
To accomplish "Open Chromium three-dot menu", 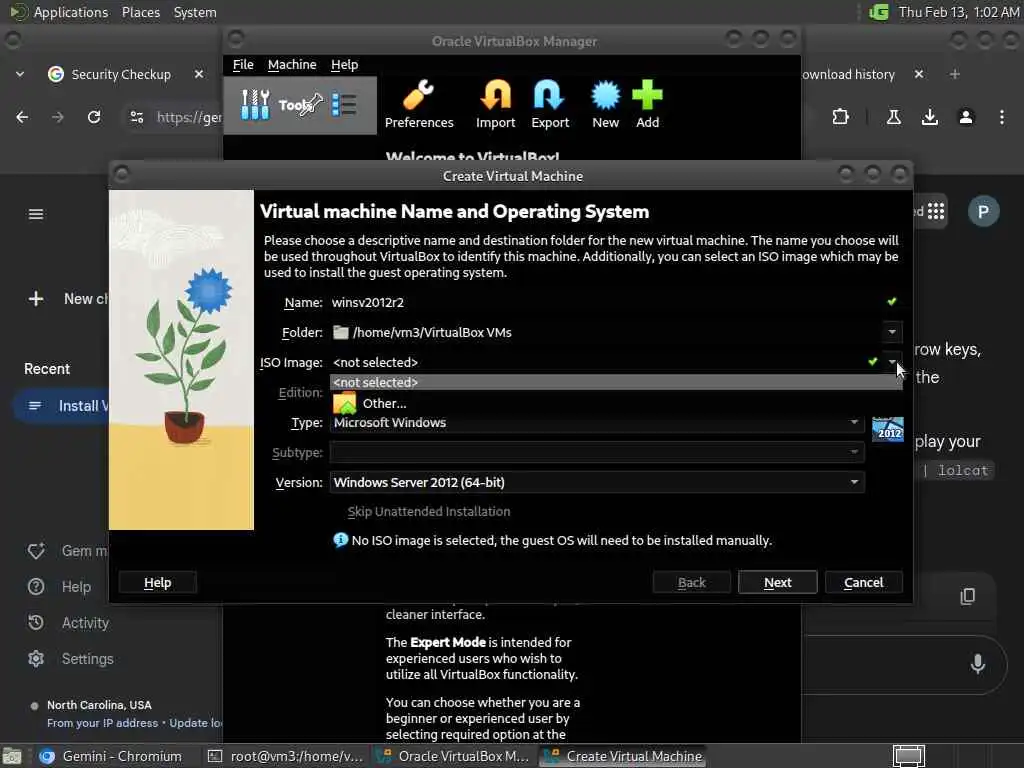I will pyautogui.click(x=1002, y=117).
